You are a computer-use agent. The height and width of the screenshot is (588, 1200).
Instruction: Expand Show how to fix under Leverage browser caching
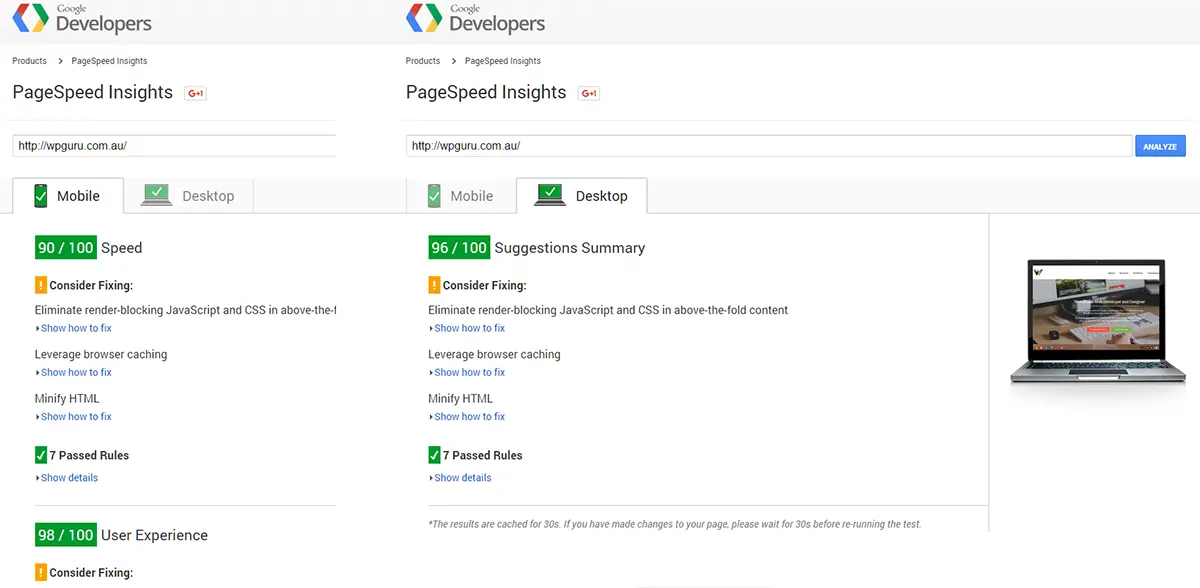pos(74,372)
